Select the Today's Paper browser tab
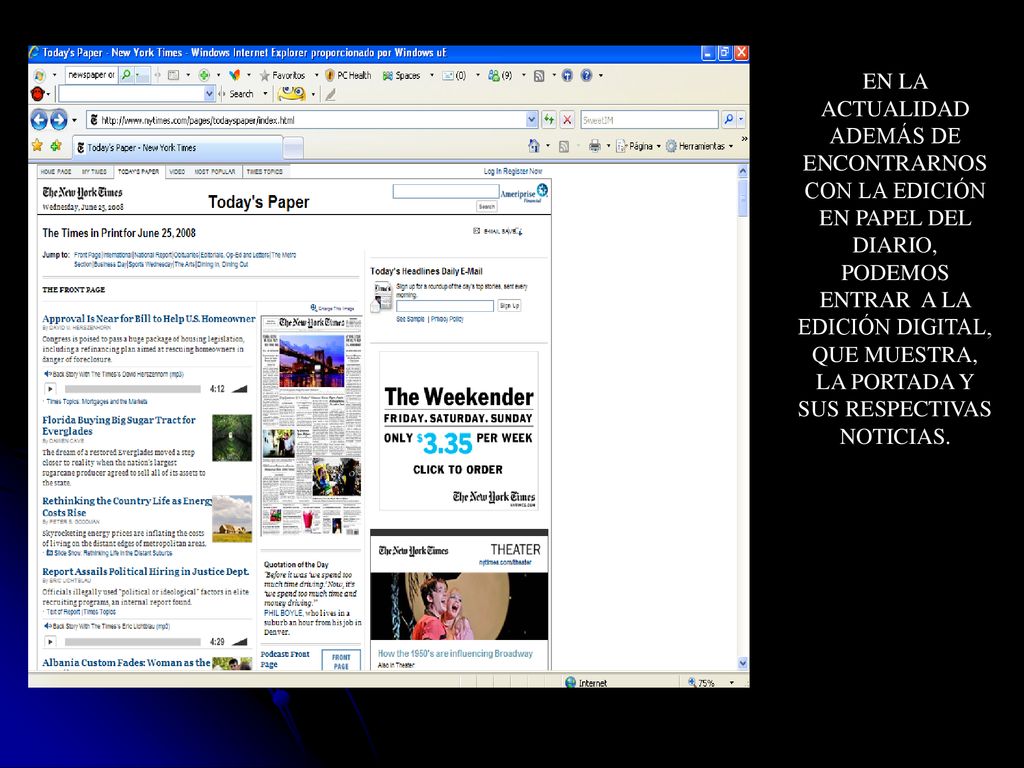 point(176,148)
